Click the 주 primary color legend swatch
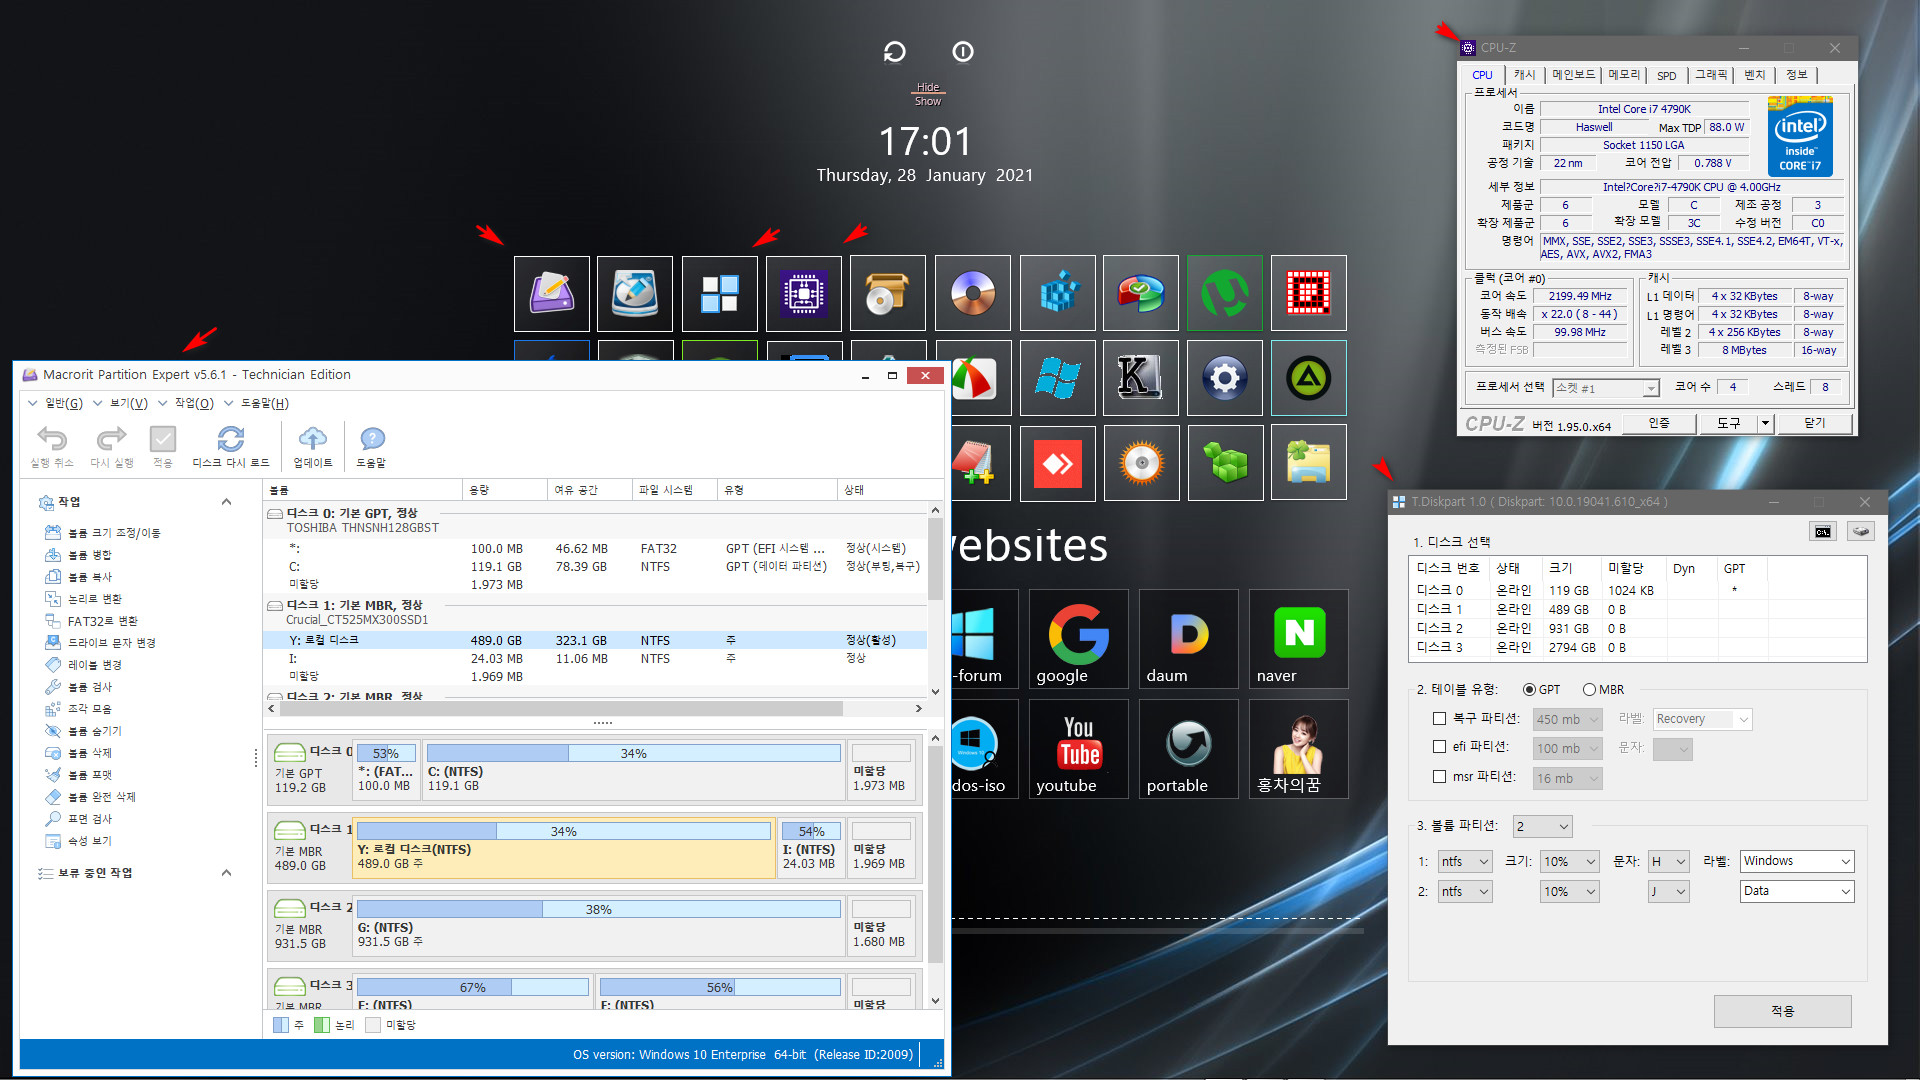Screen dimensions: 1920x1080 [281, 1025]
